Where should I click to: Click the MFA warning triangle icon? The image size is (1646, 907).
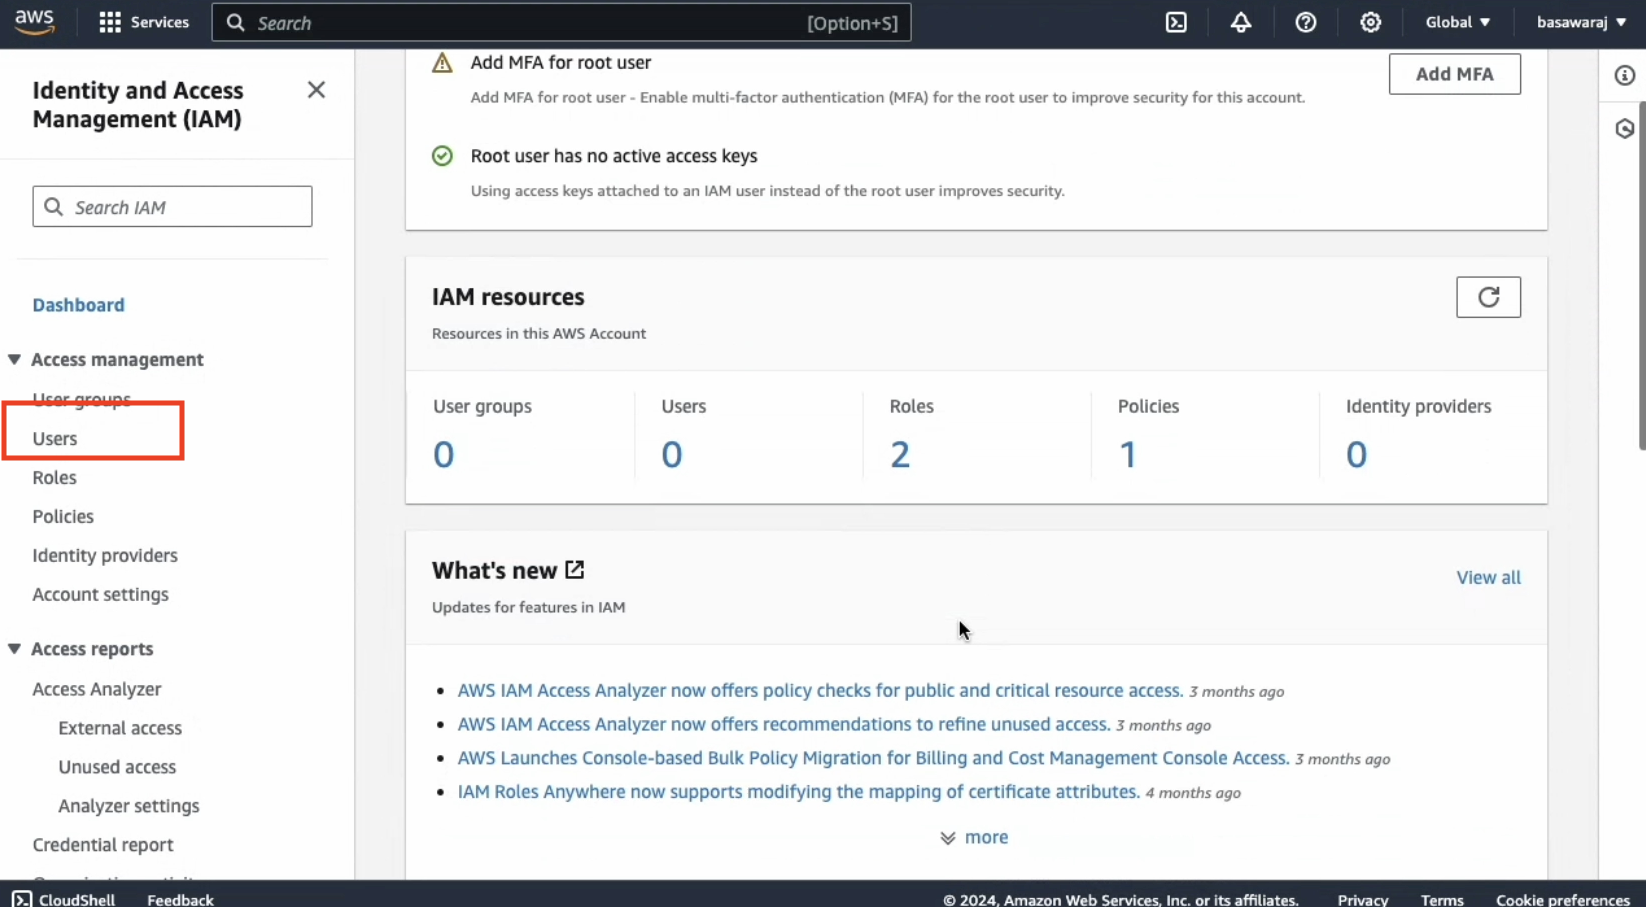(x=442, y=63)
